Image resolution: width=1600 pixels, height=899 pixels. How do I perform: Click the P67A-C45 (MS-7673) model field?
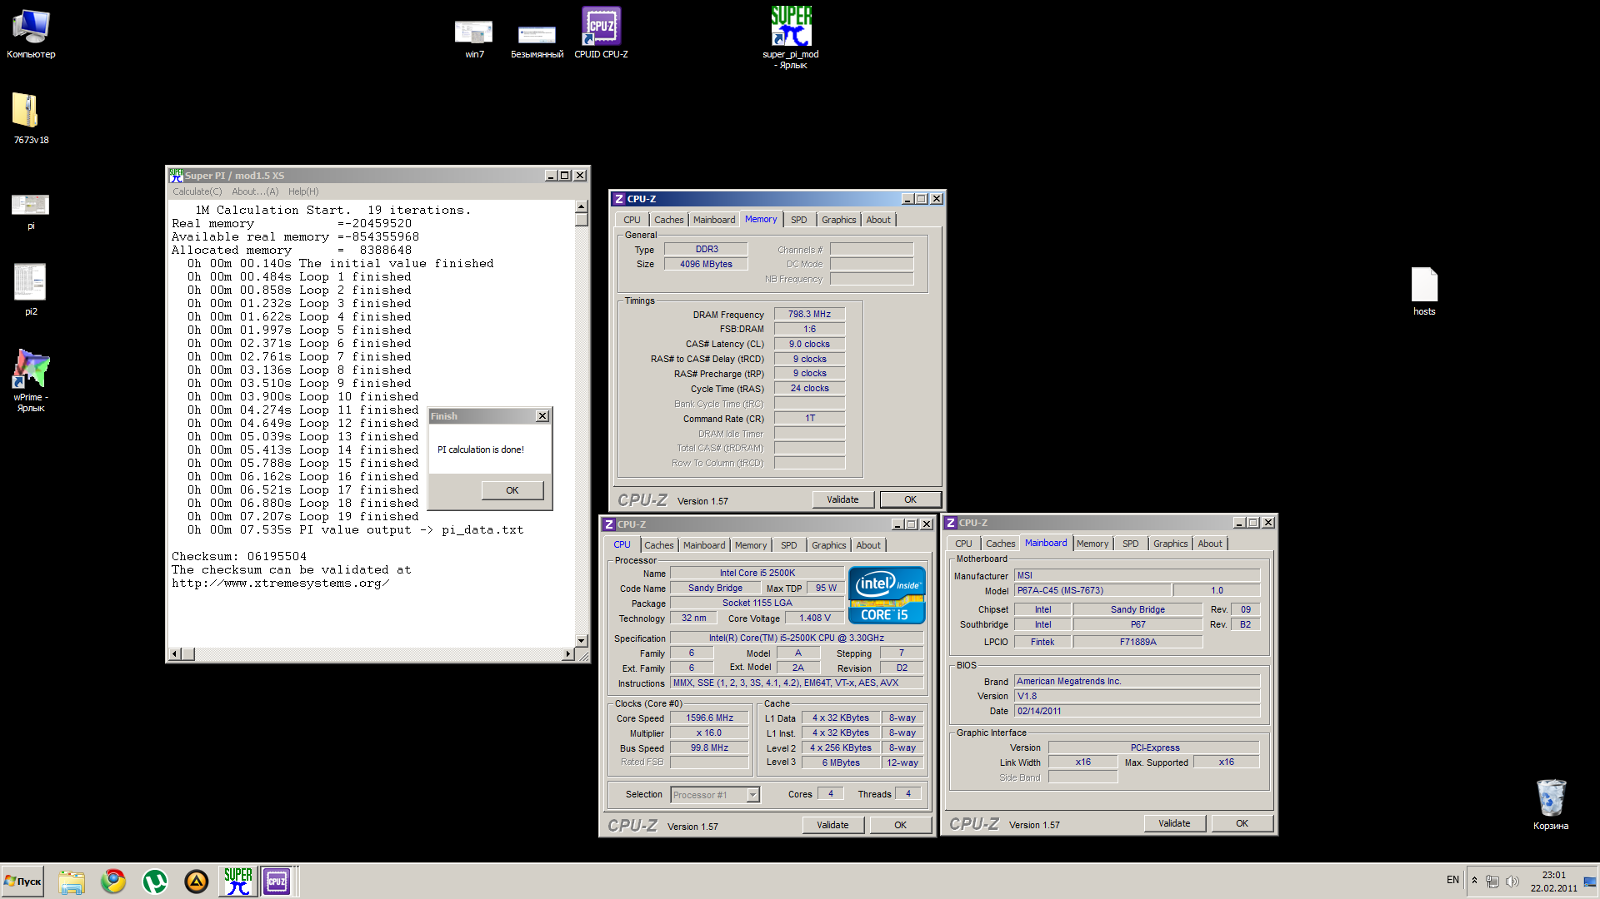pos(1092,590)
